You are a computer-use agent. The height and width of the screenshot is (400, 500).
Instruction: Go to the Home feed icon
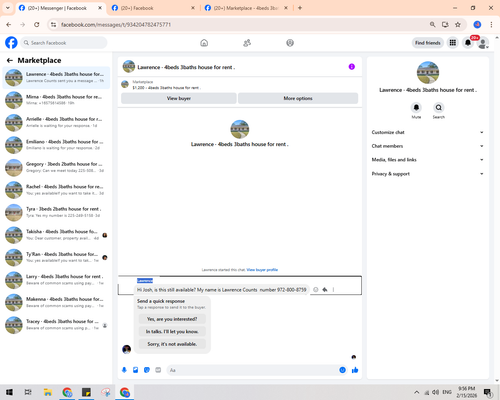pos(204,43)
